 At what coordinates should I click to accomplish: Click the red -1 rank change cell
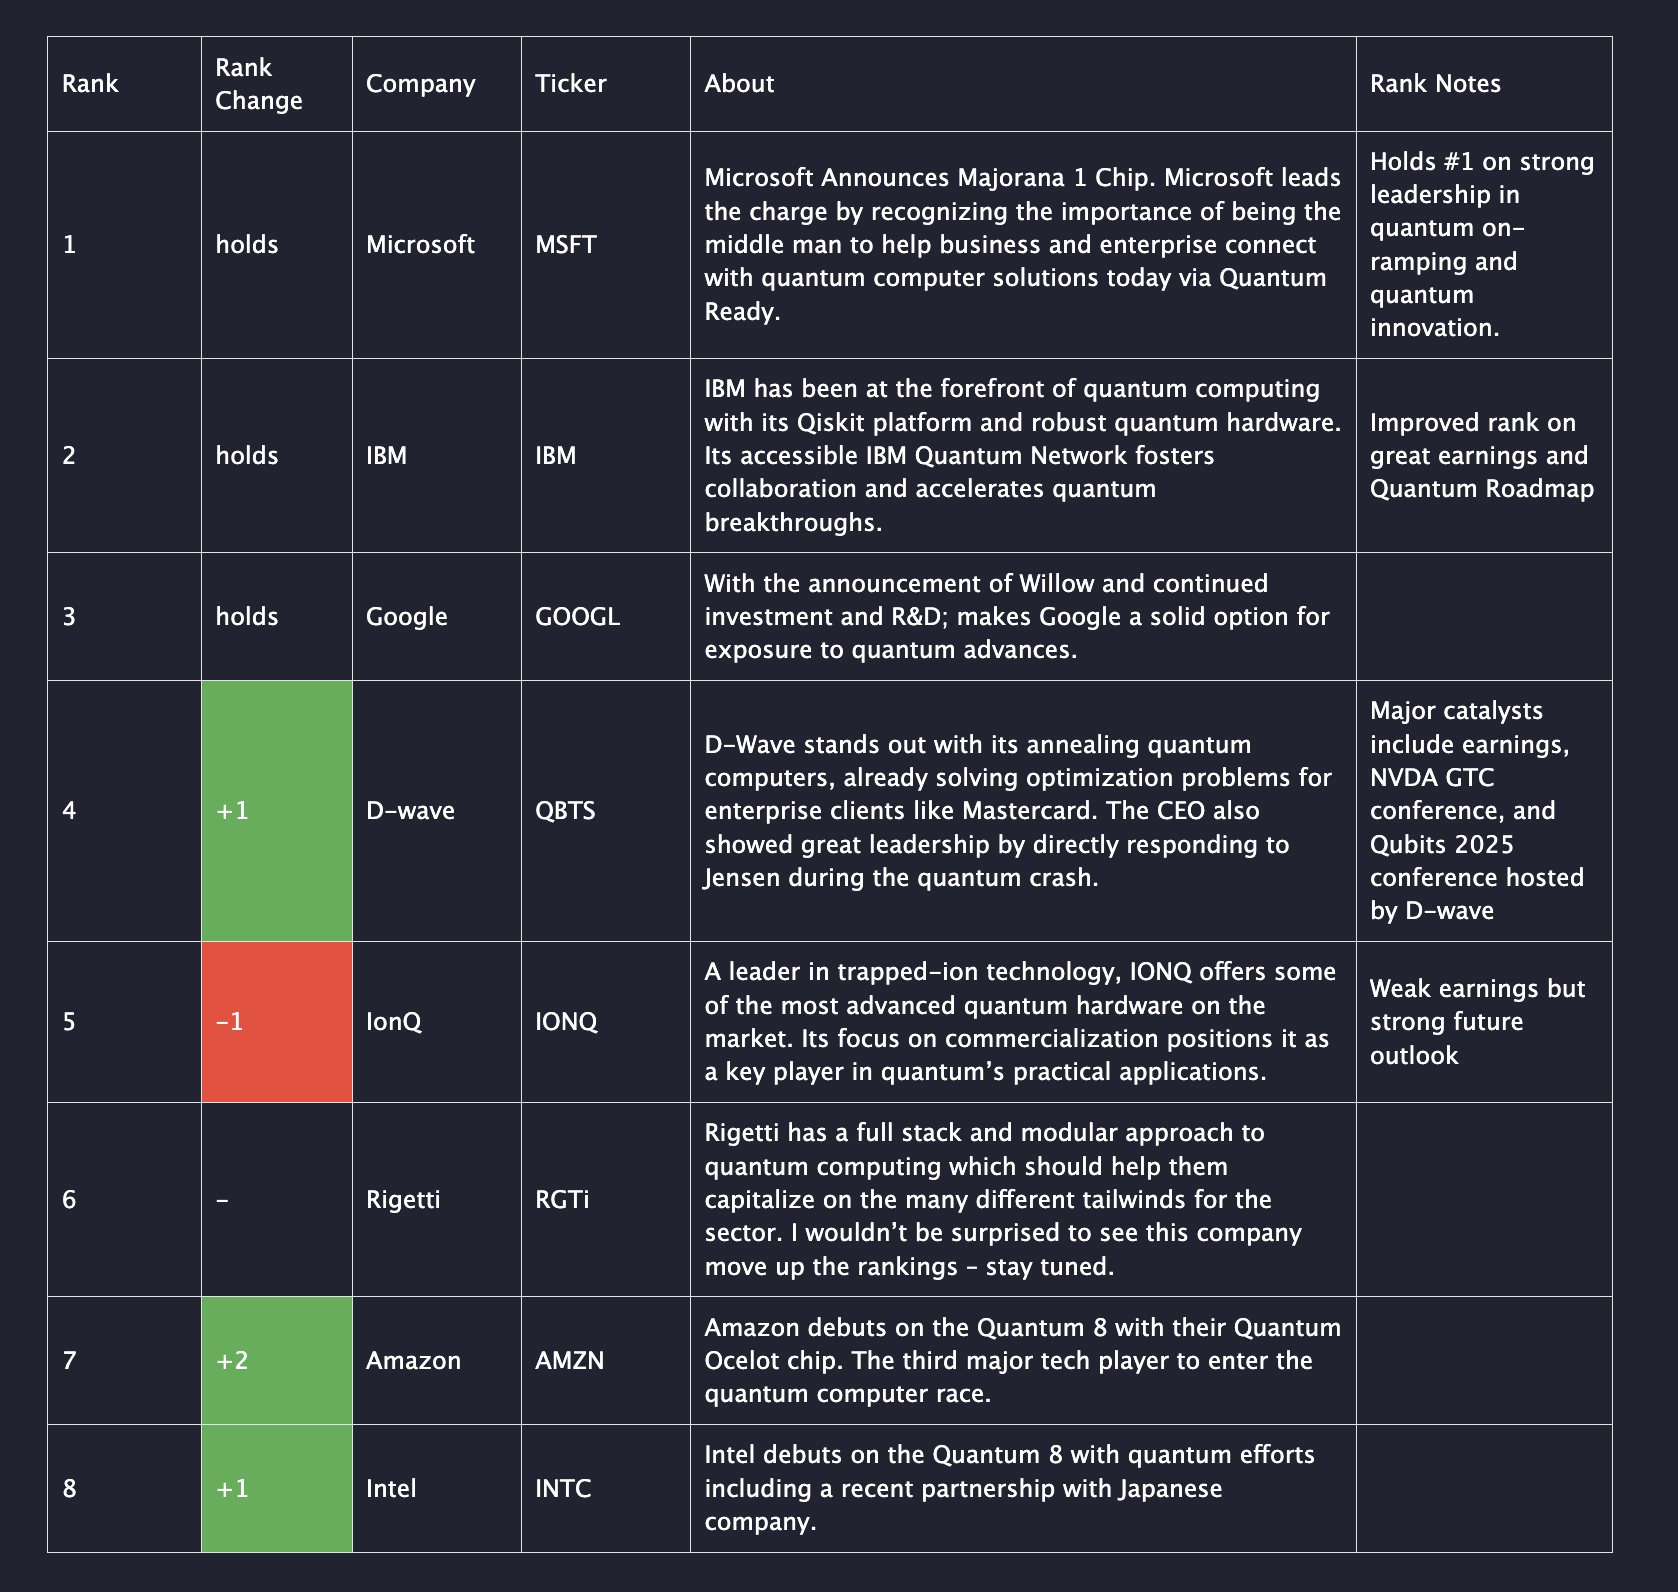click(276, 1022)
